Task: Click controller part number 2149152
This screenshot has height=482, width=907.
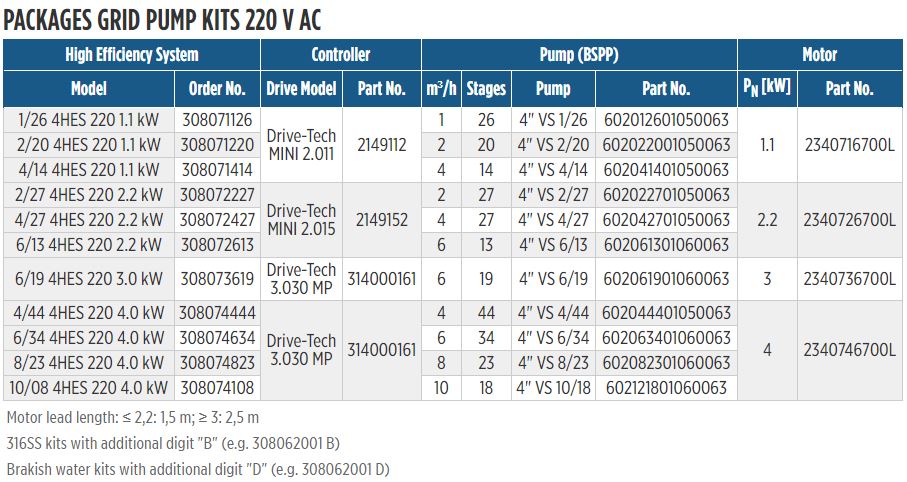Action: click(382, 220)
